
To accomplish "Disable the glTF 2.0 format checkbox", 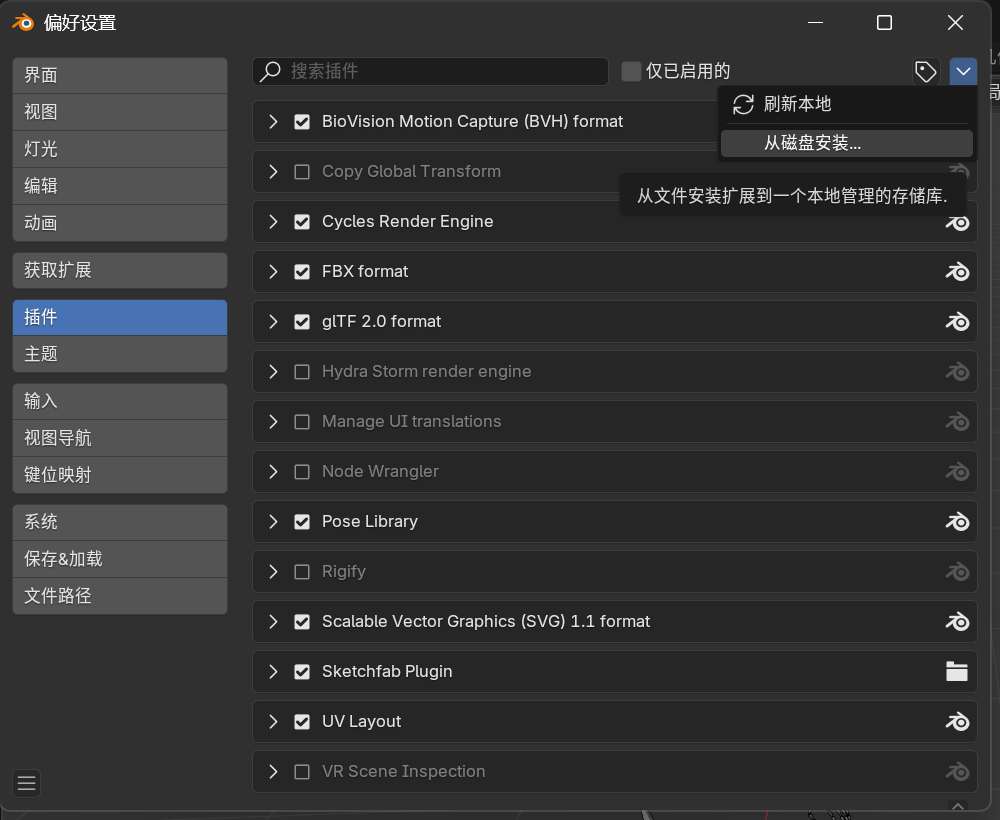I will [x=302, y=321].
